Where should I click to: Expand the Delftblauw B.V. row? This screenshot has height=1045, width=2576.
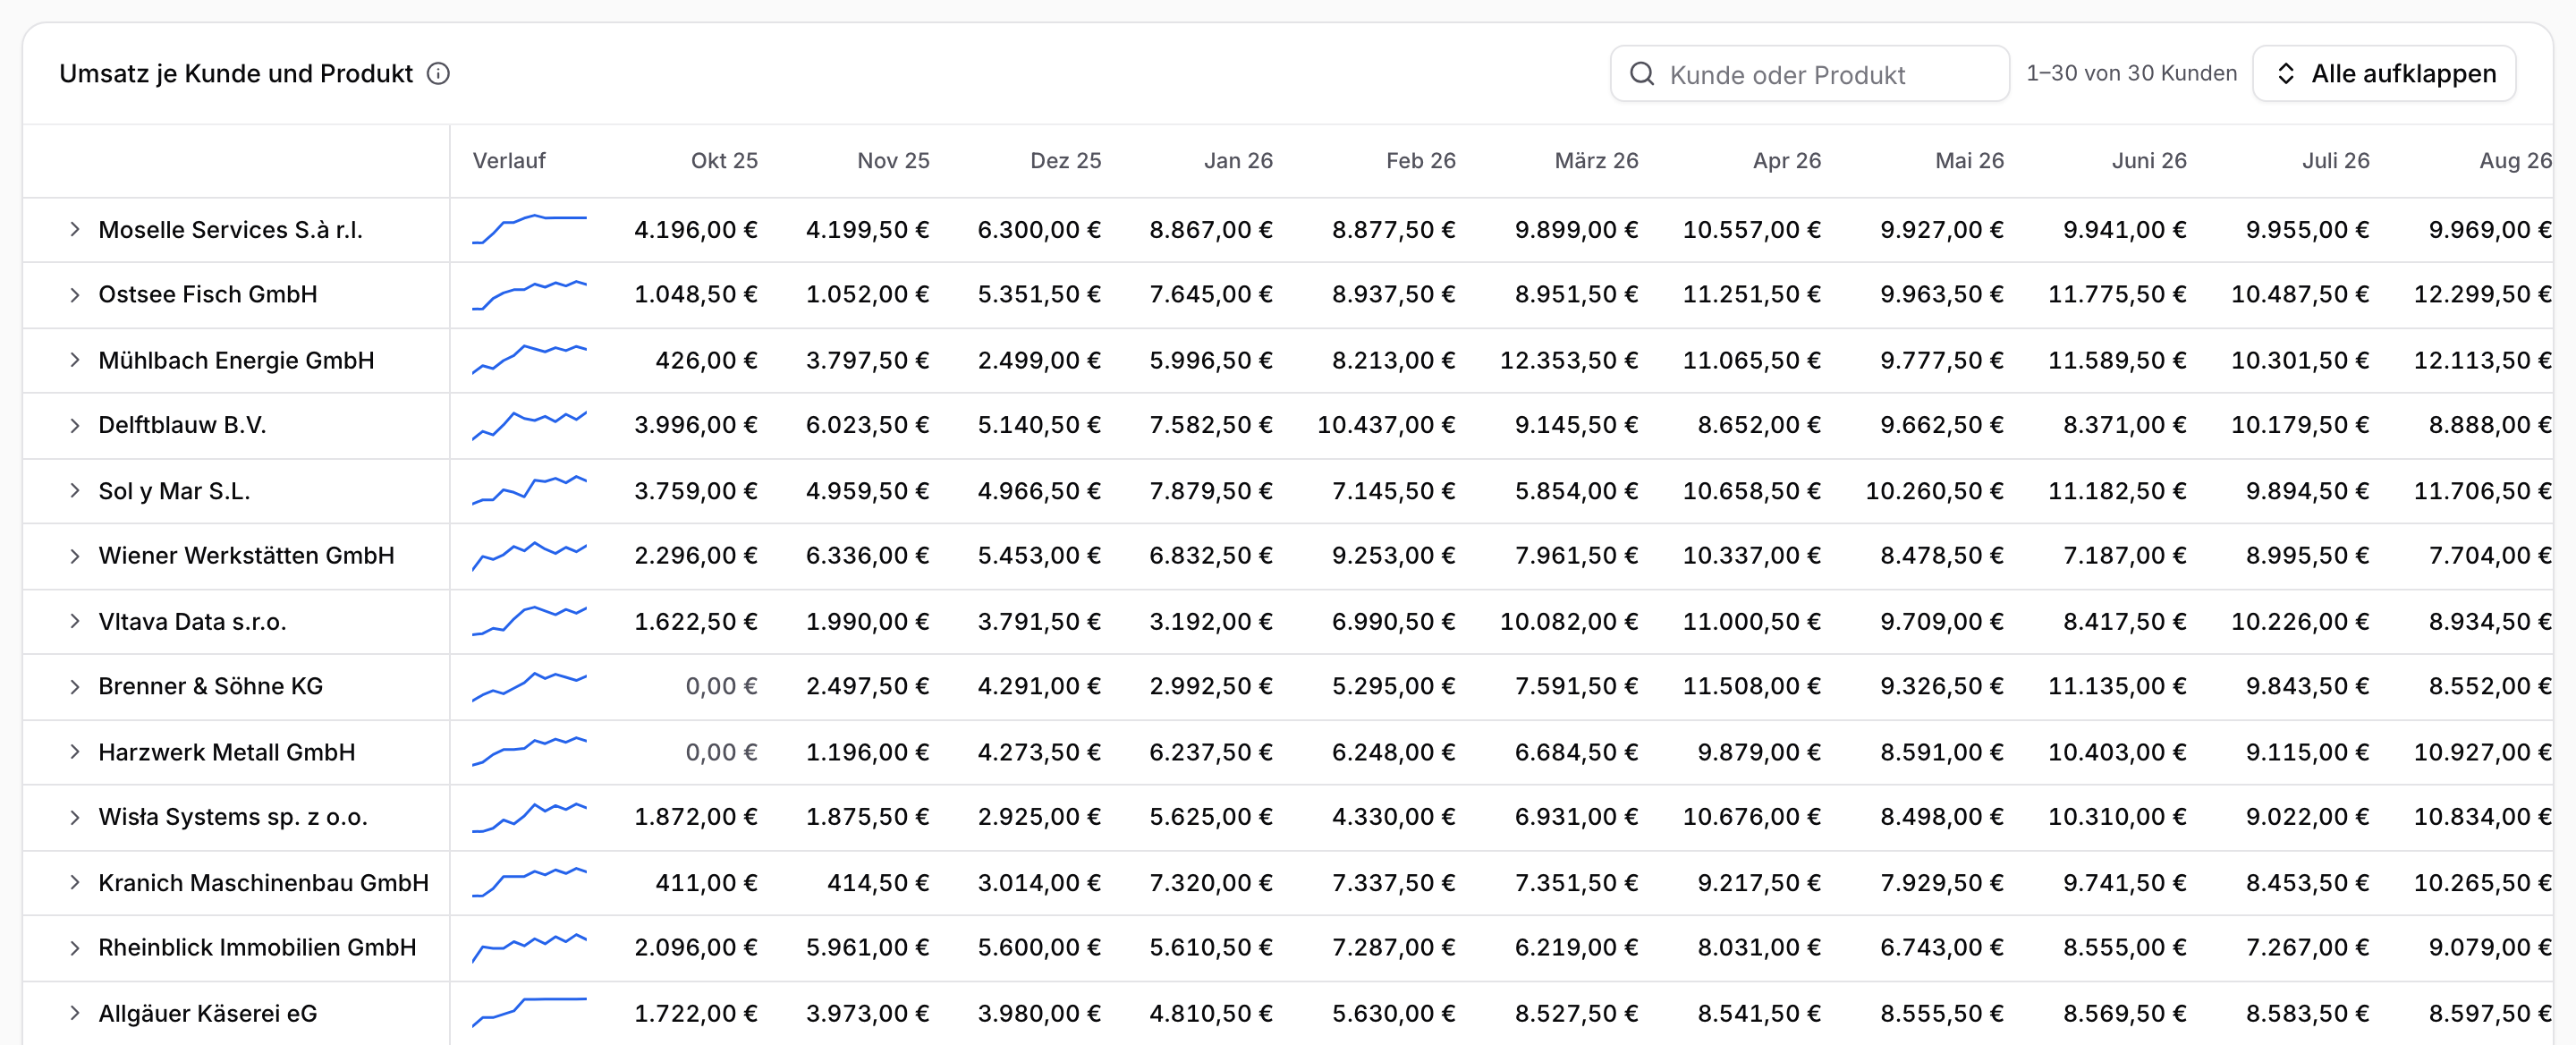pyautogui.click(x=75, y=425)
